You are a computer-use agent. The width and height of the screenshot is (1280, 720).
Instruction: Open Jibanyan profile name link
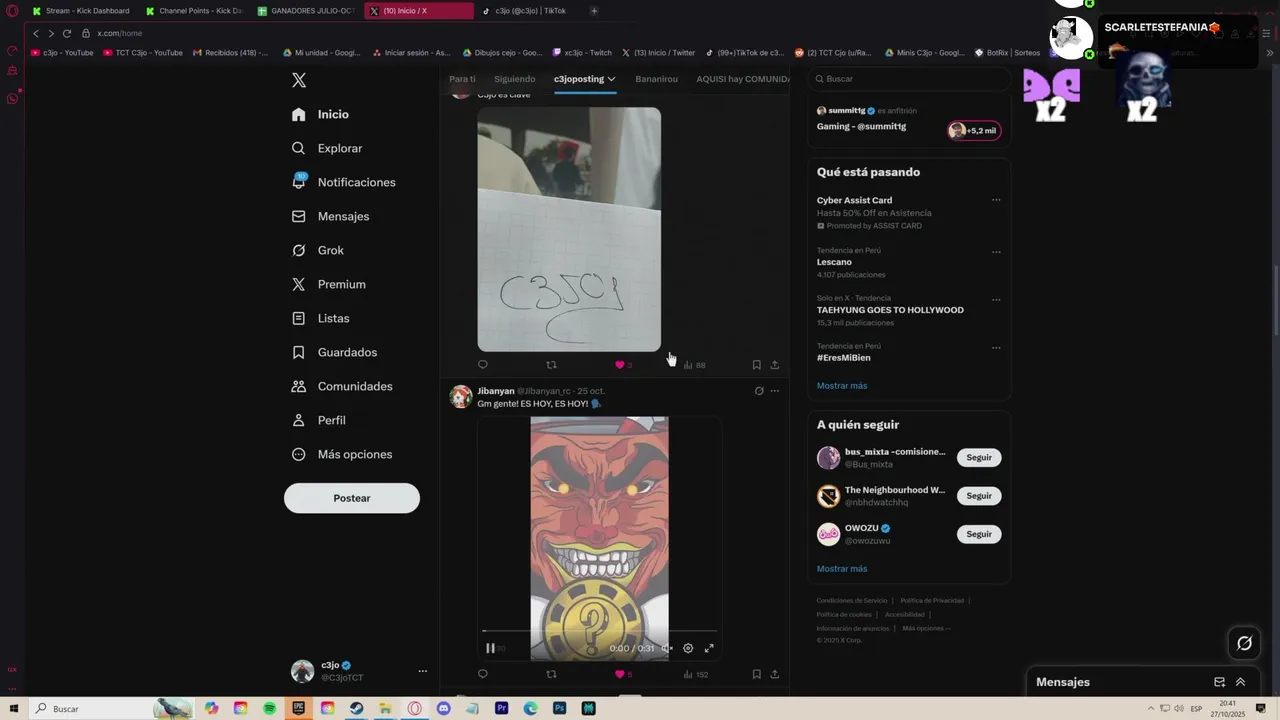(495, 391)
